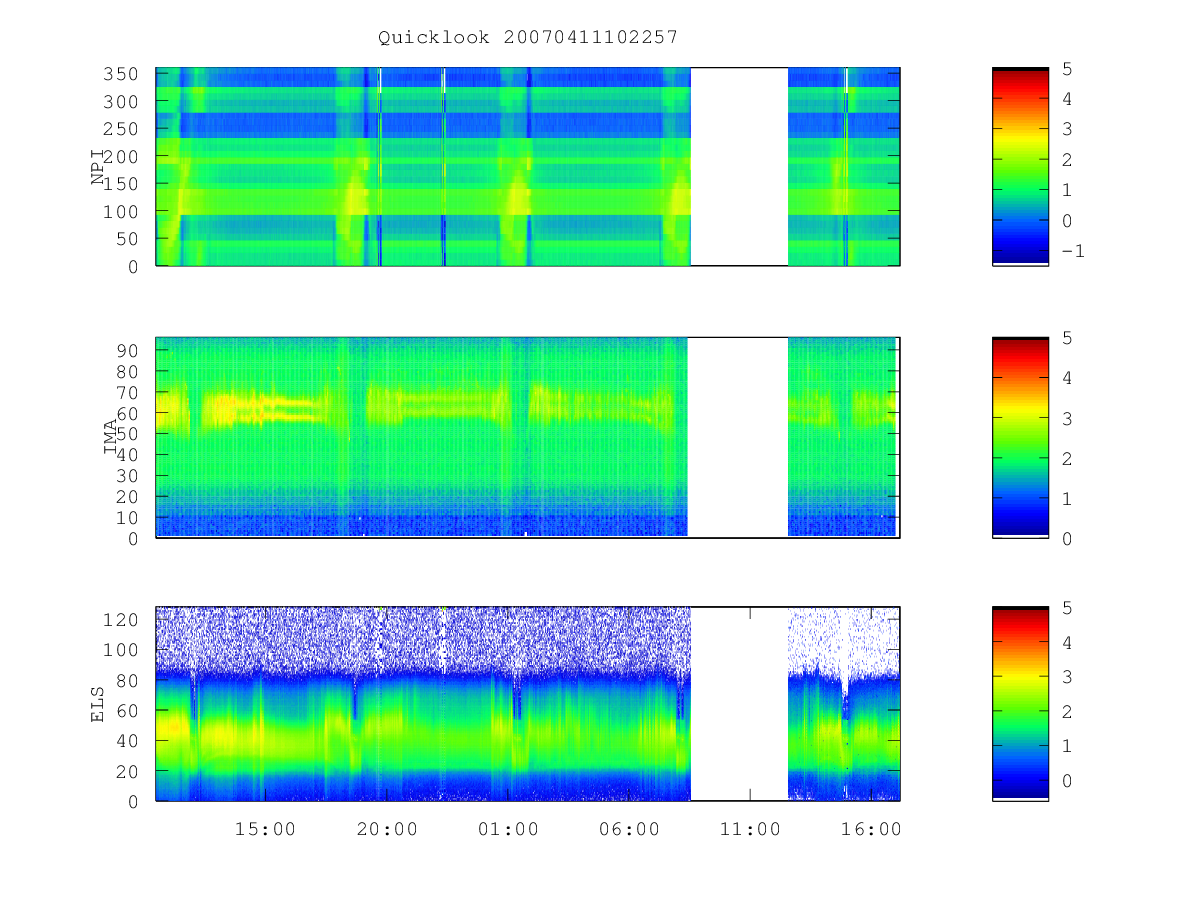Click the 300 tick on NPI axis
Viewport: 1200px width, 900px height.
click(x=122, y=102)
